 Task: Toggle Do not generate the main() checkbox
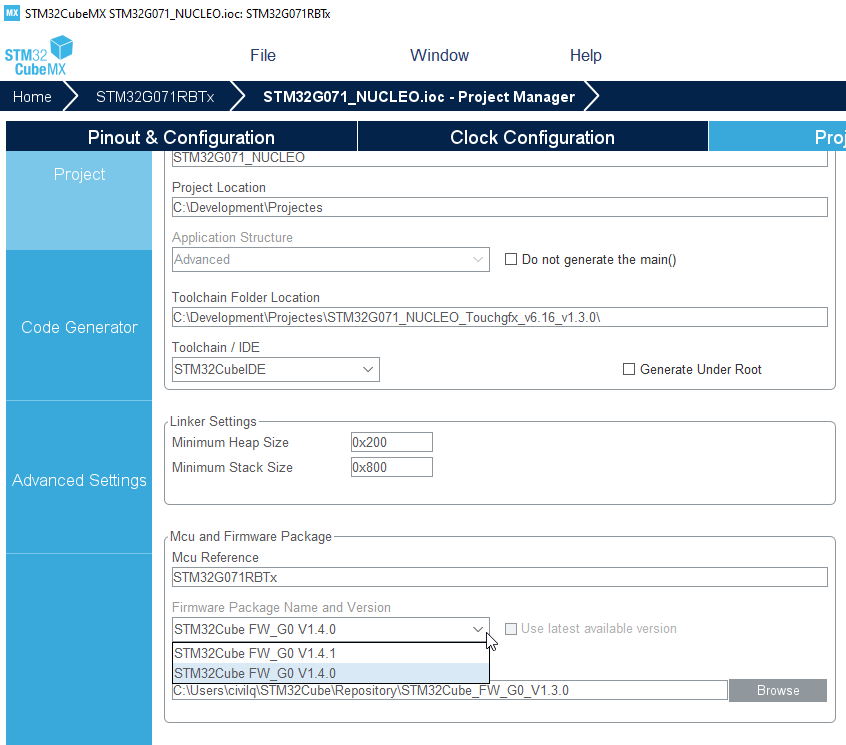(510, 259)
